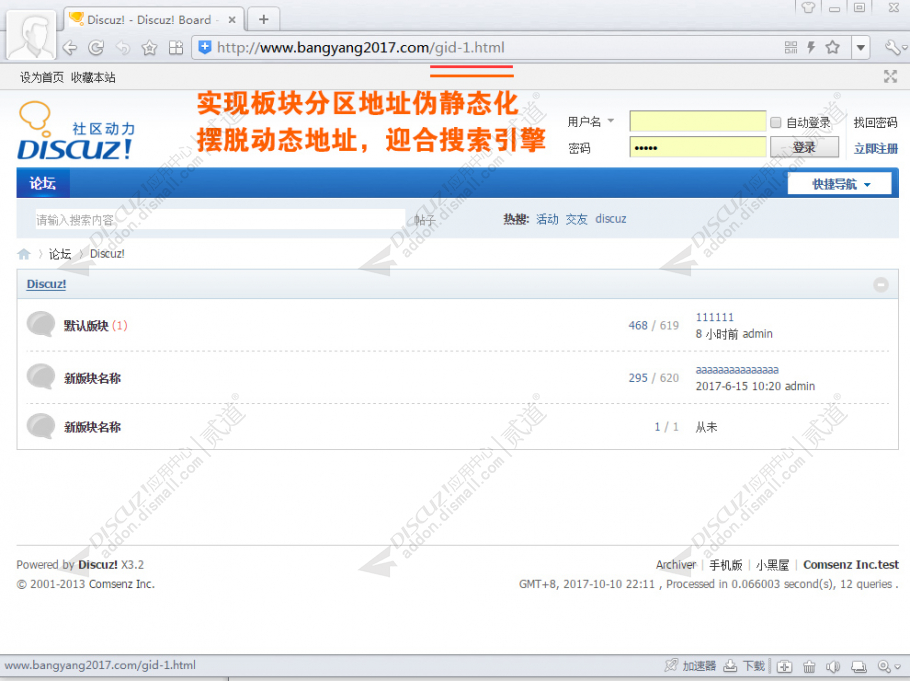Click the plus-box icon in status bar
The height and width of the screenshot is (681, 910).
point(785,666)
